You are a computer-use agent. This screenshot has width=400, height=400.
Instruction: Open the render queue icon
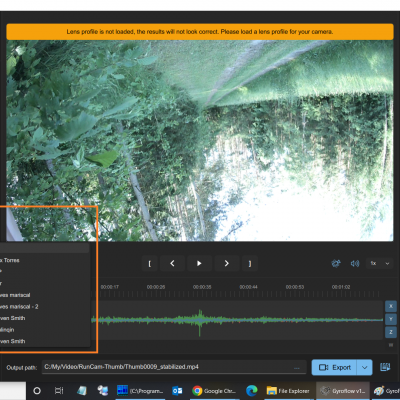click(x=385, y=367)
